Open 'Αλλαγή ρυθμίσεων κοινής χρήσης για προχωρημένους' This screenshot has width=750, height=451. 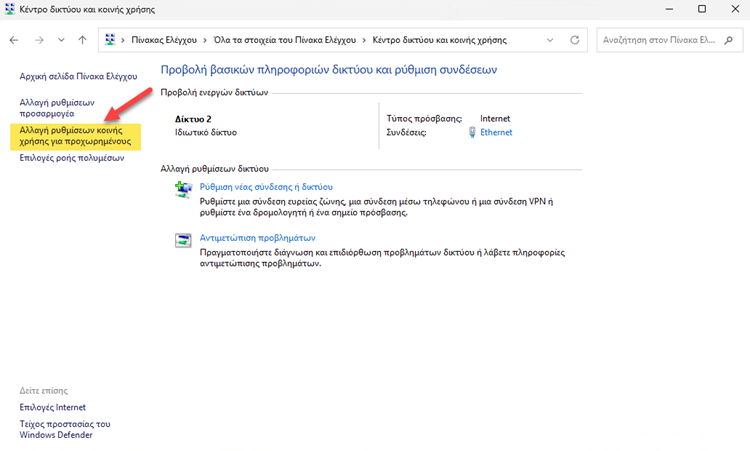pos(75,136)
